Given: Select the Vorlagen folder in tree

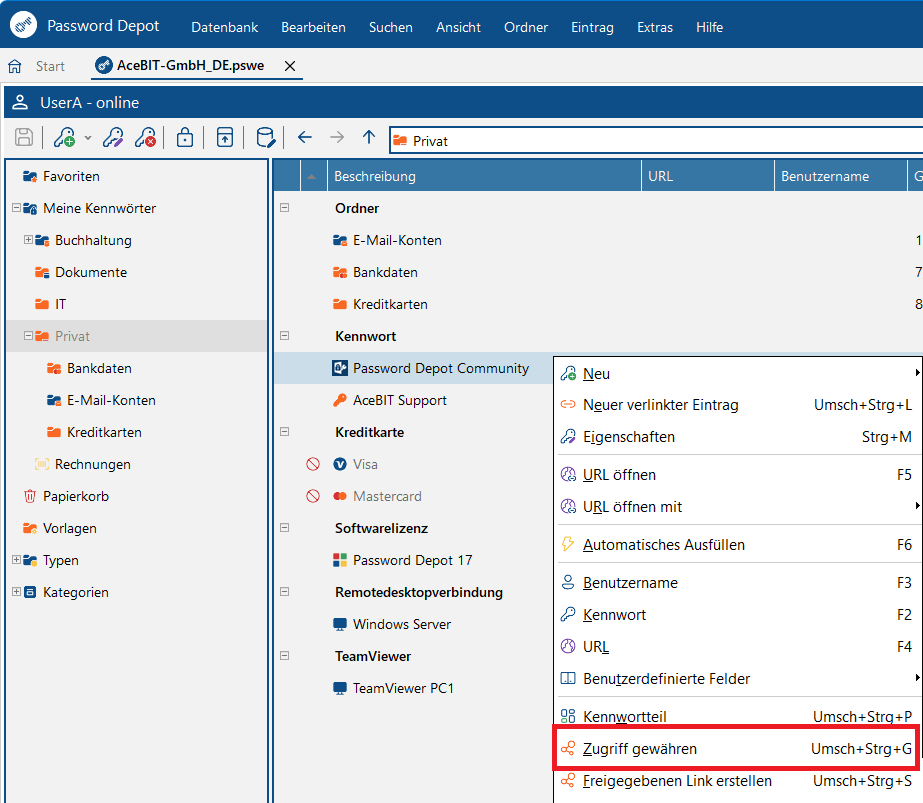Looking at the screenshot, I should click(x=69, y=528).
